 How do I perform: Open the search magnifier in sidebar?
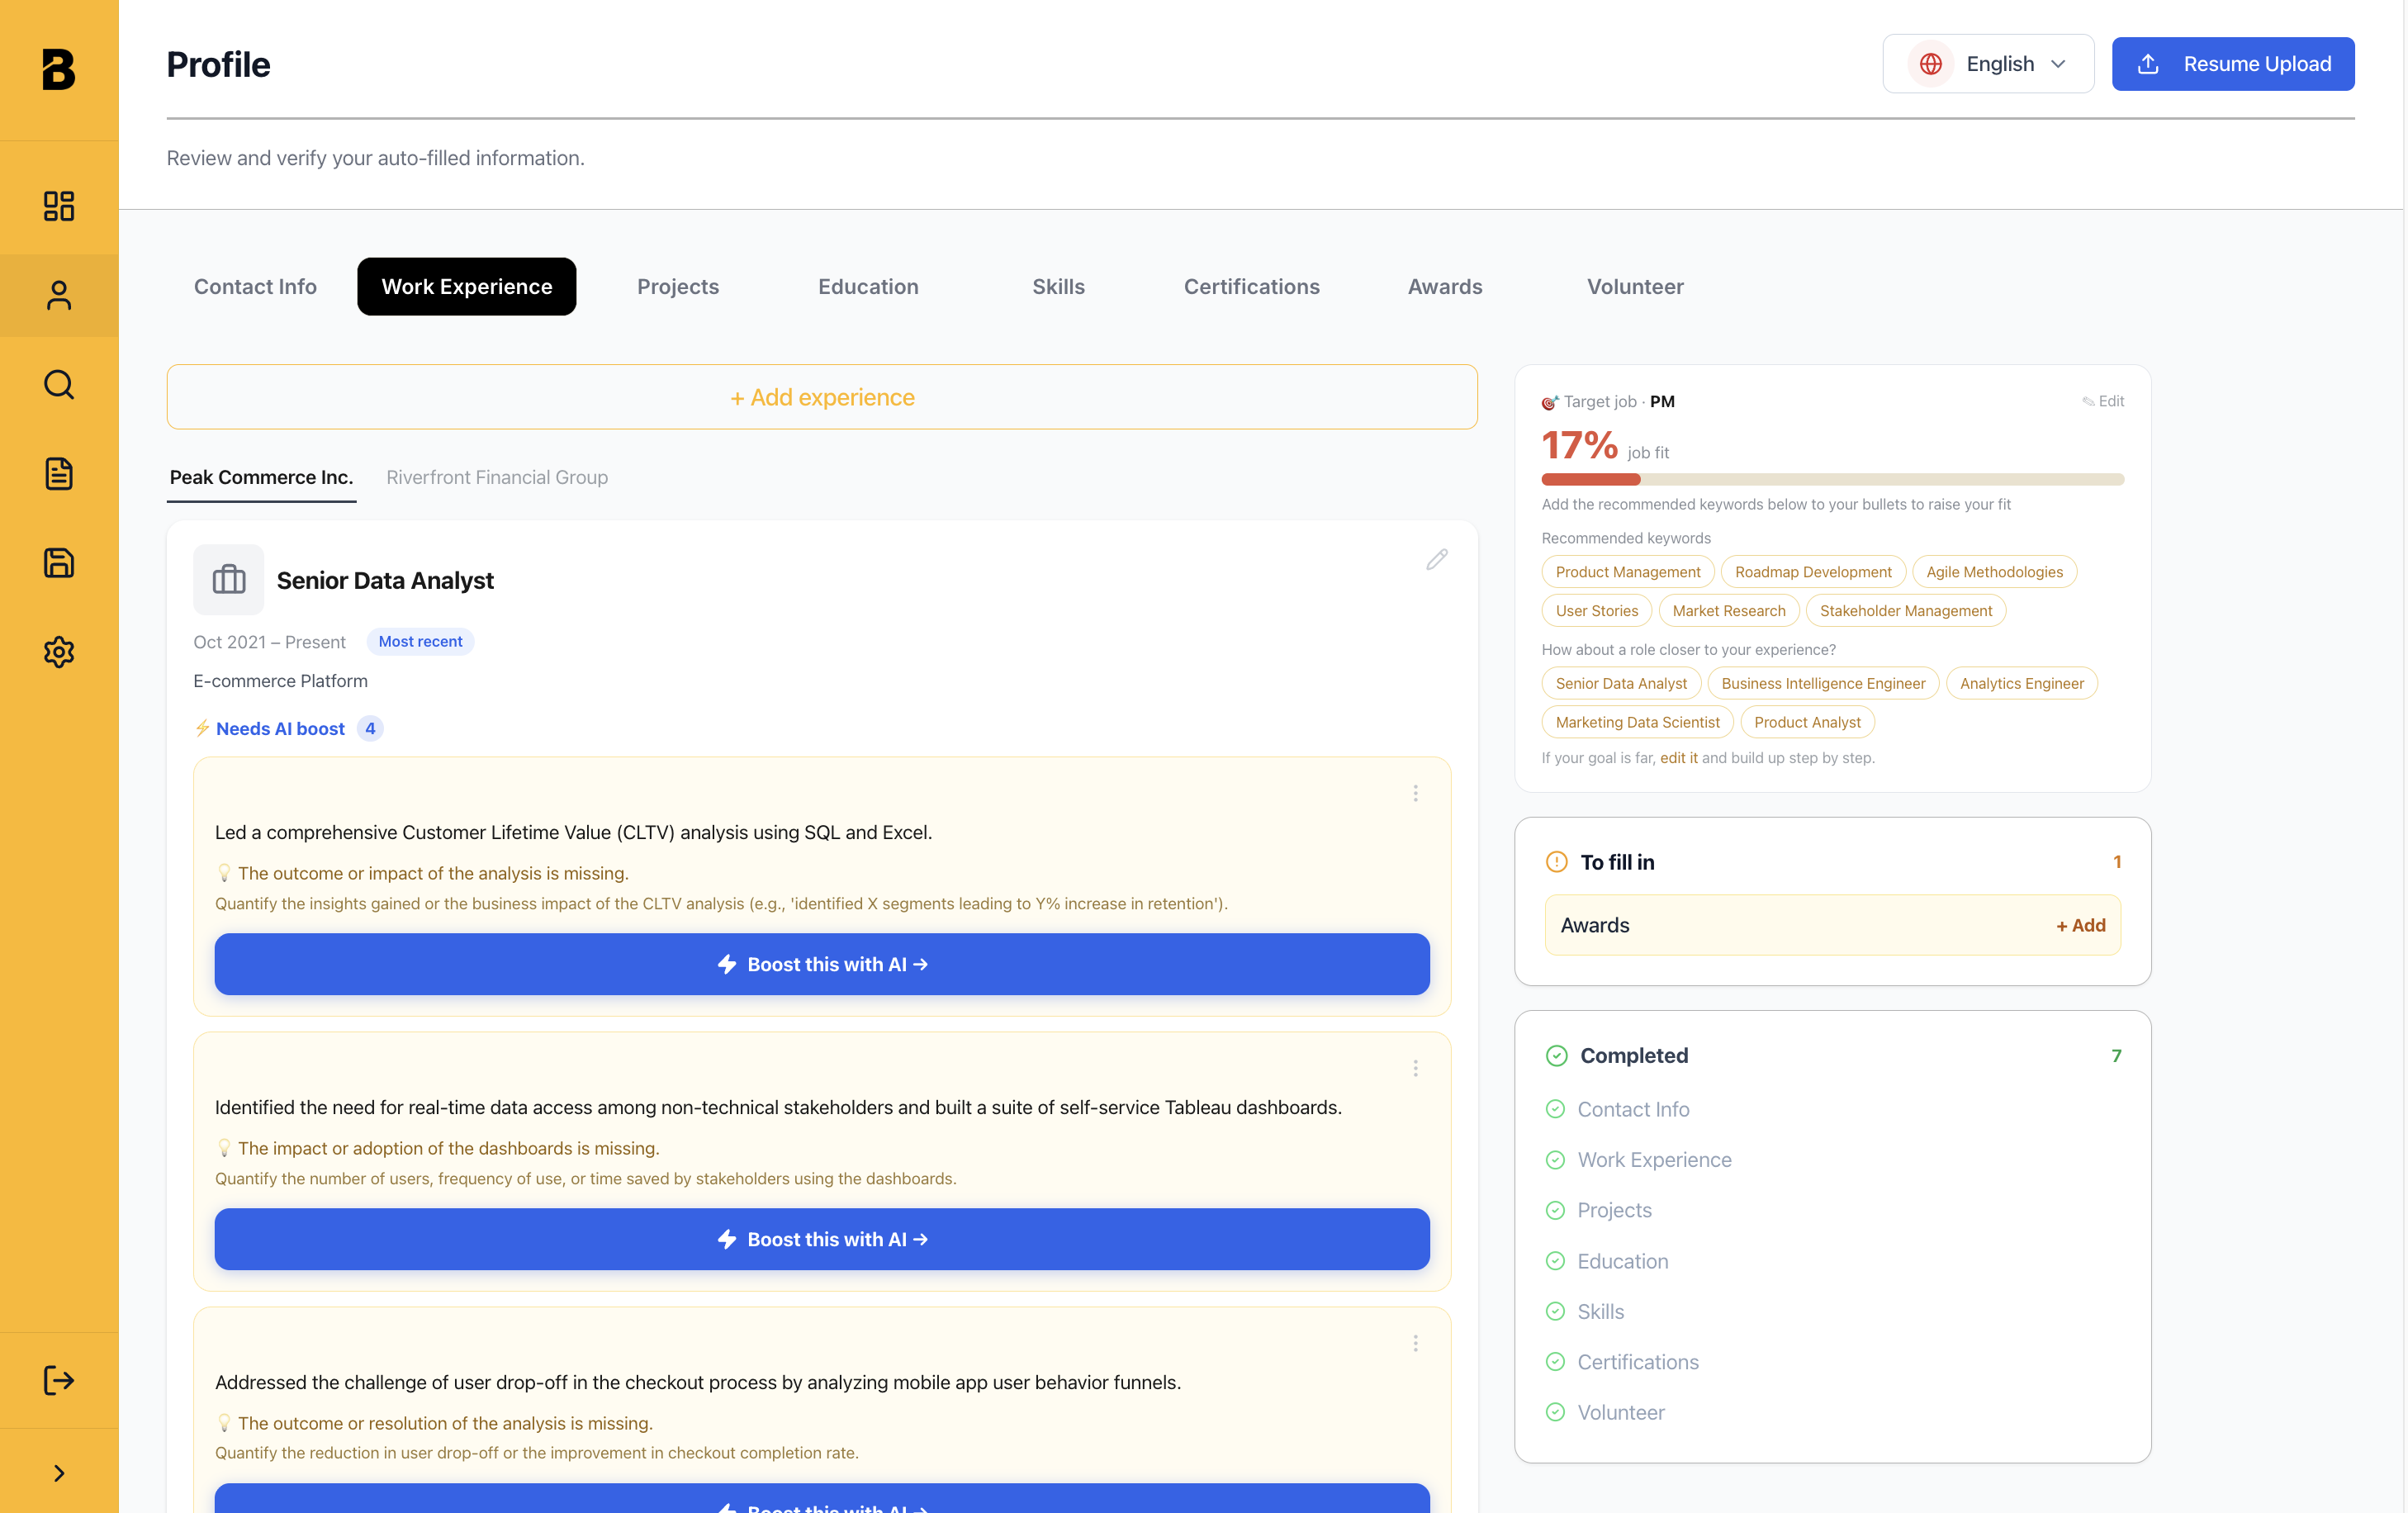point(59,384)
